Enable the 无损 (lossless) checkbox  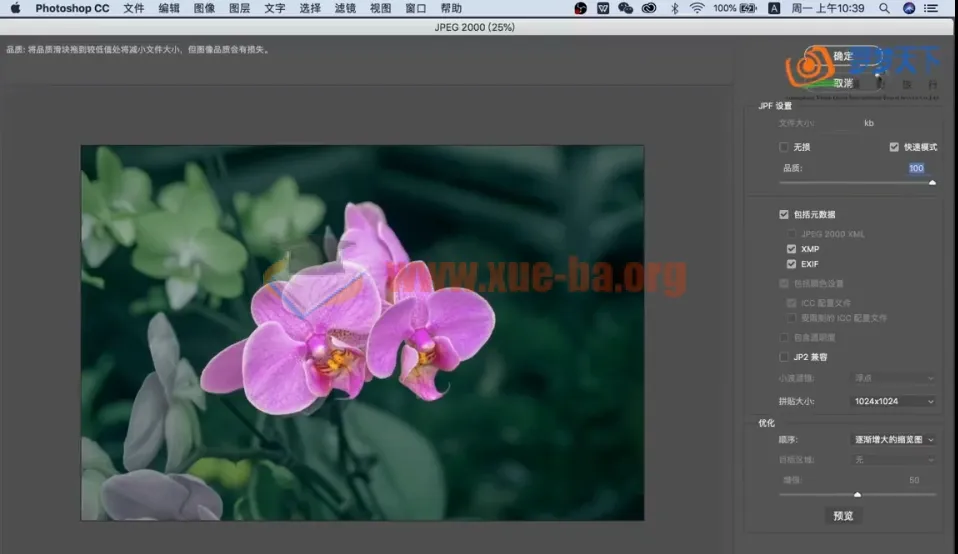tap(784, 147)
